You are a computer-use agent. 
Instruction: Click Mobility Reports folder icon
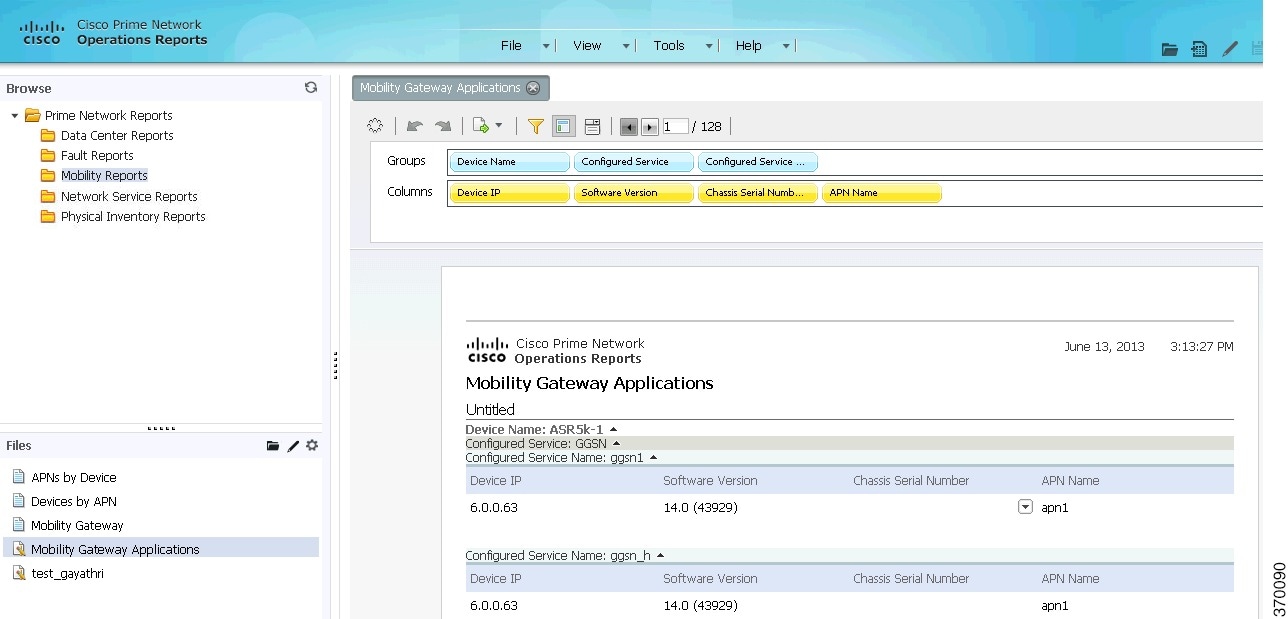pyautogui.click(x=47, y=176)
